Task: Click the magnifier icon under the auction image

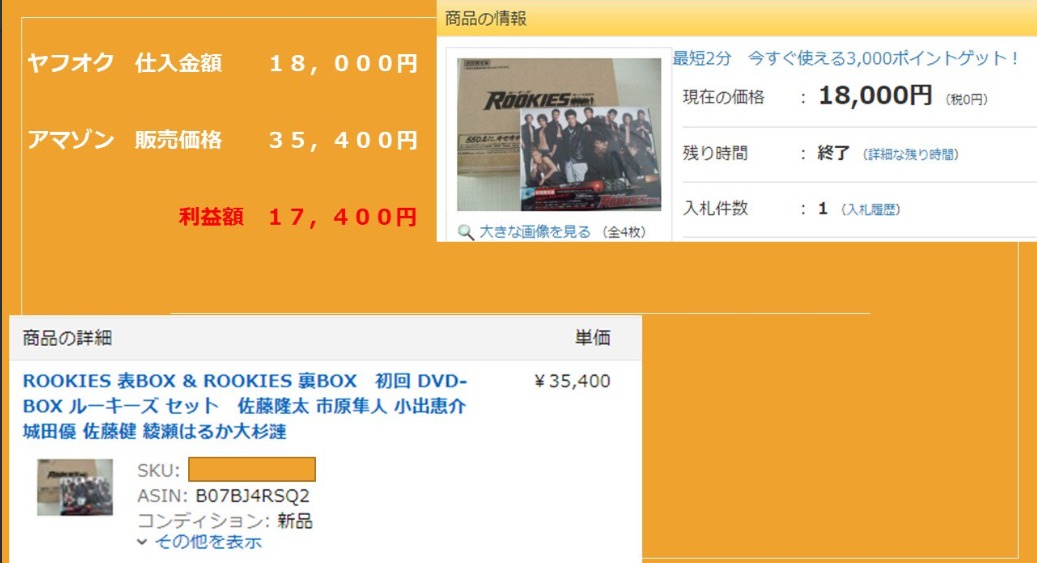Action: pos(466,232)
